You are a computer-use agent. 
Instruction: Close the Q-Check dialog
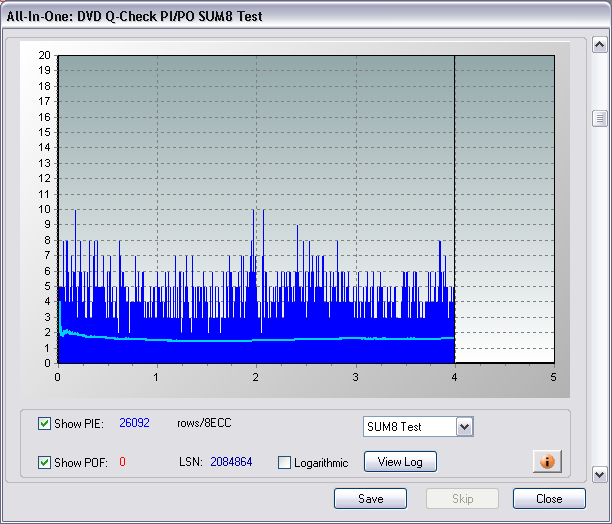[x=549, y=499]
